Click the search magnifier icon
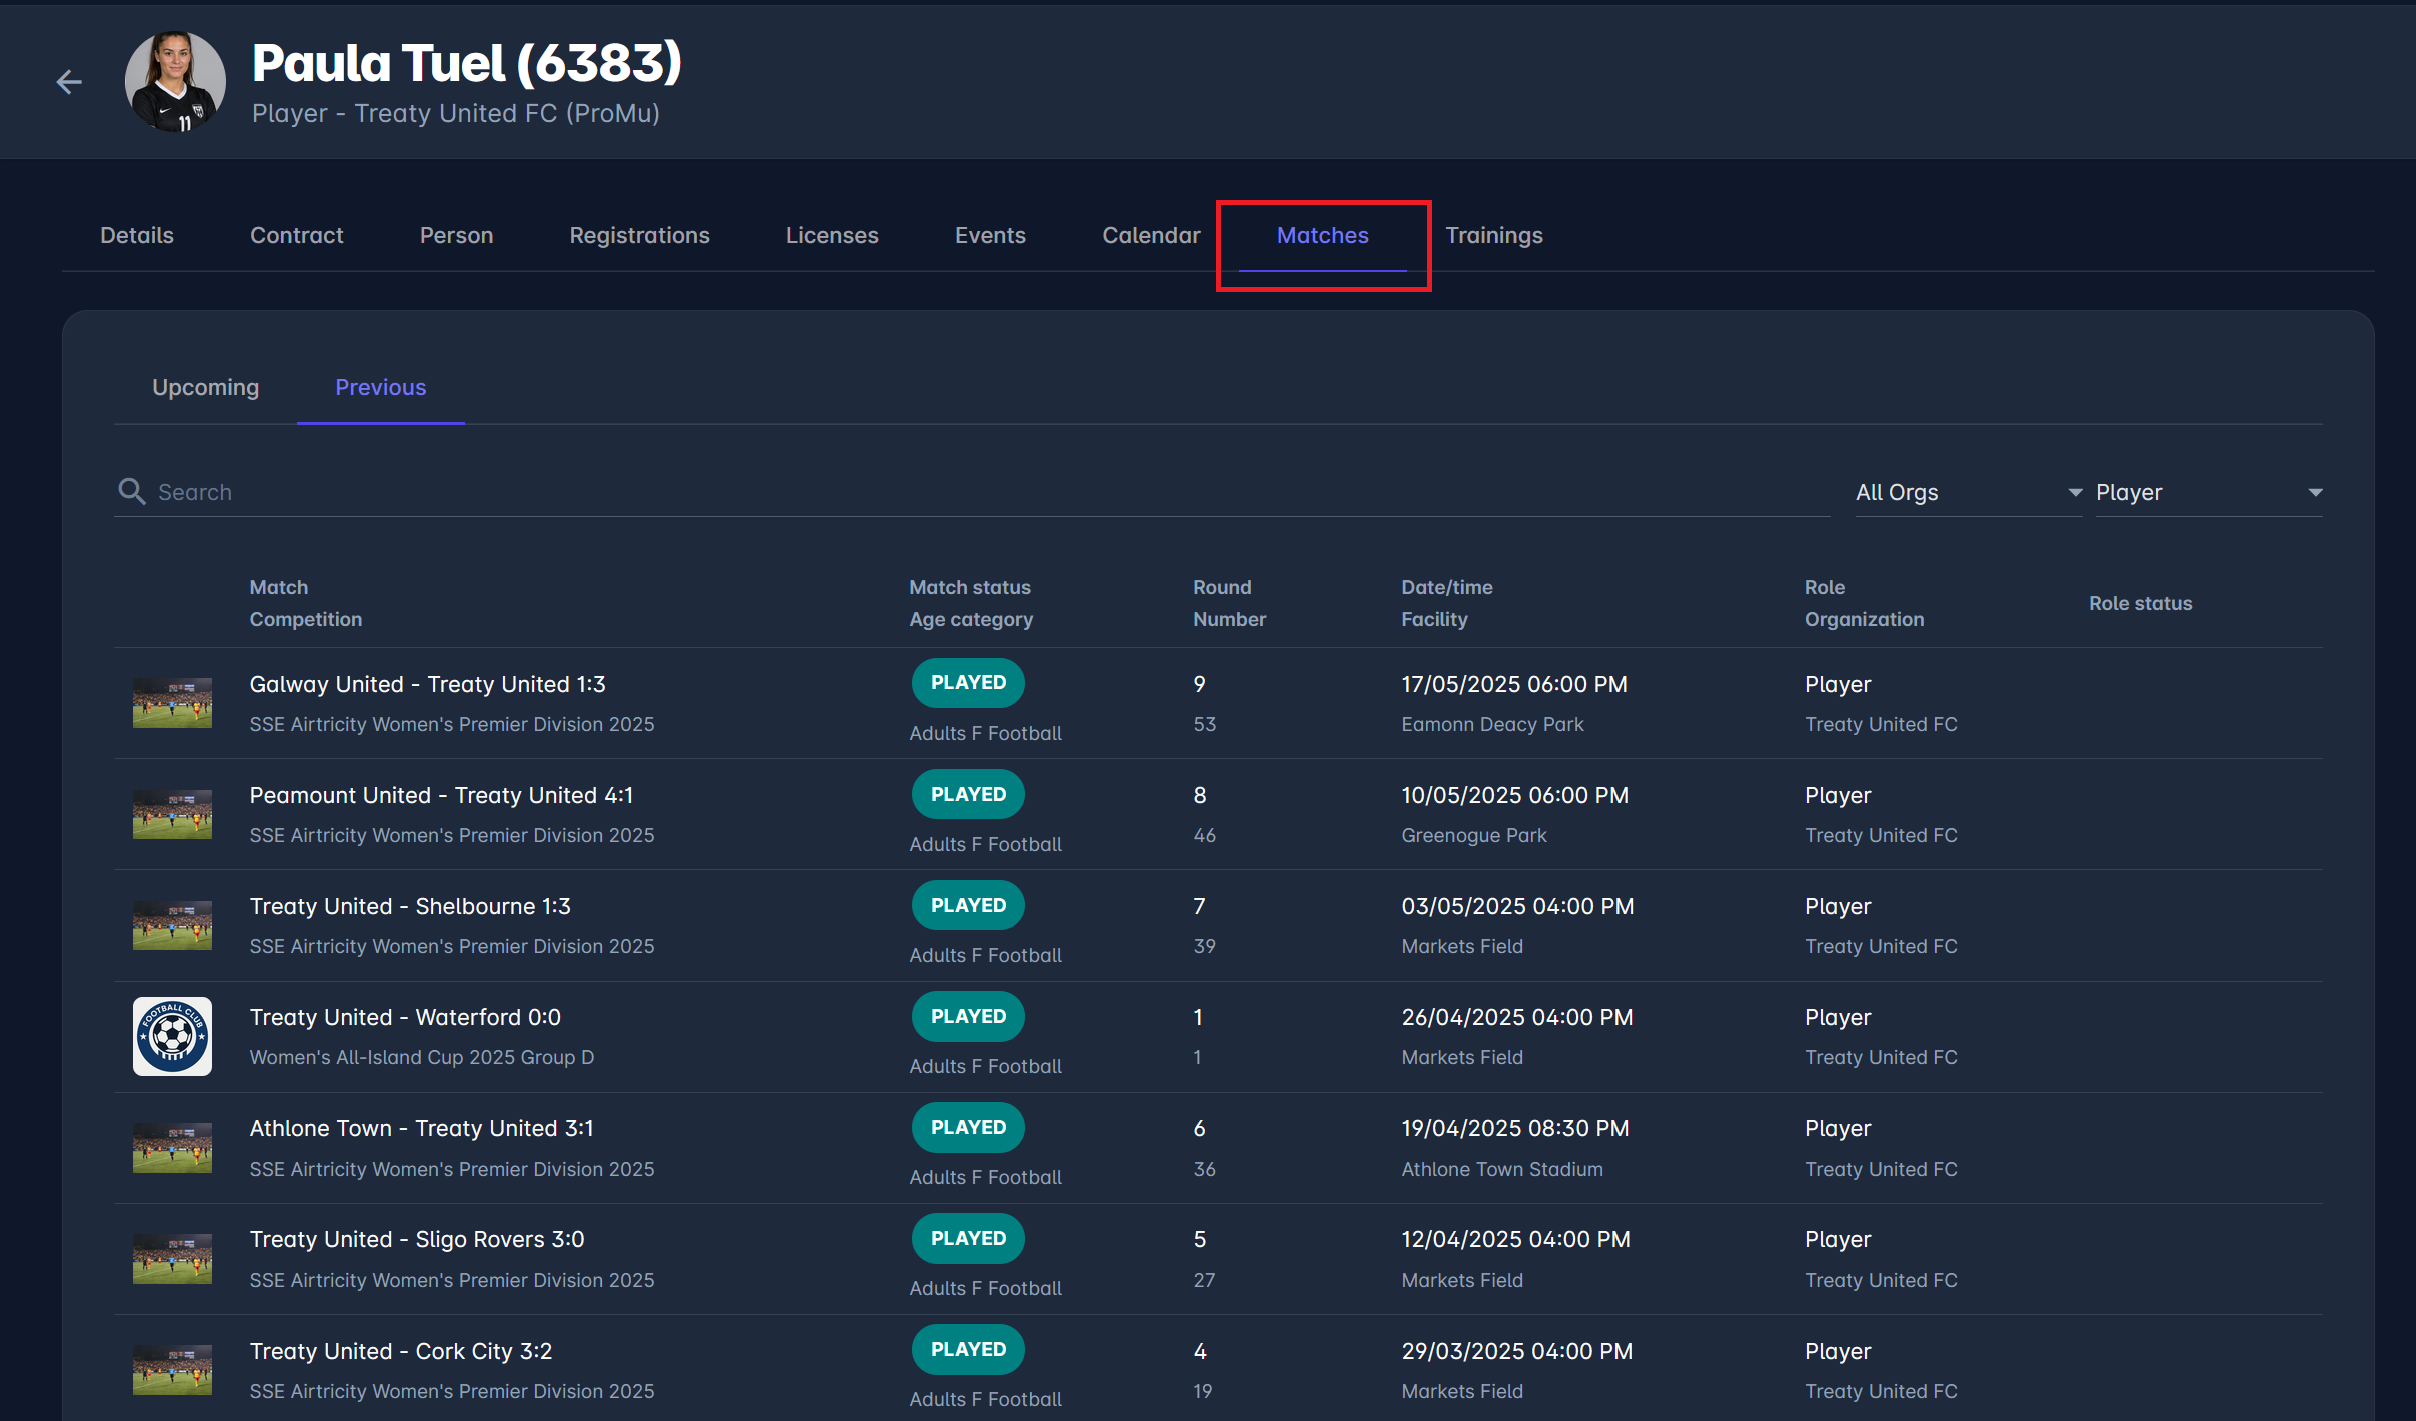2416x1421 pixels. (x=132, y=491)
